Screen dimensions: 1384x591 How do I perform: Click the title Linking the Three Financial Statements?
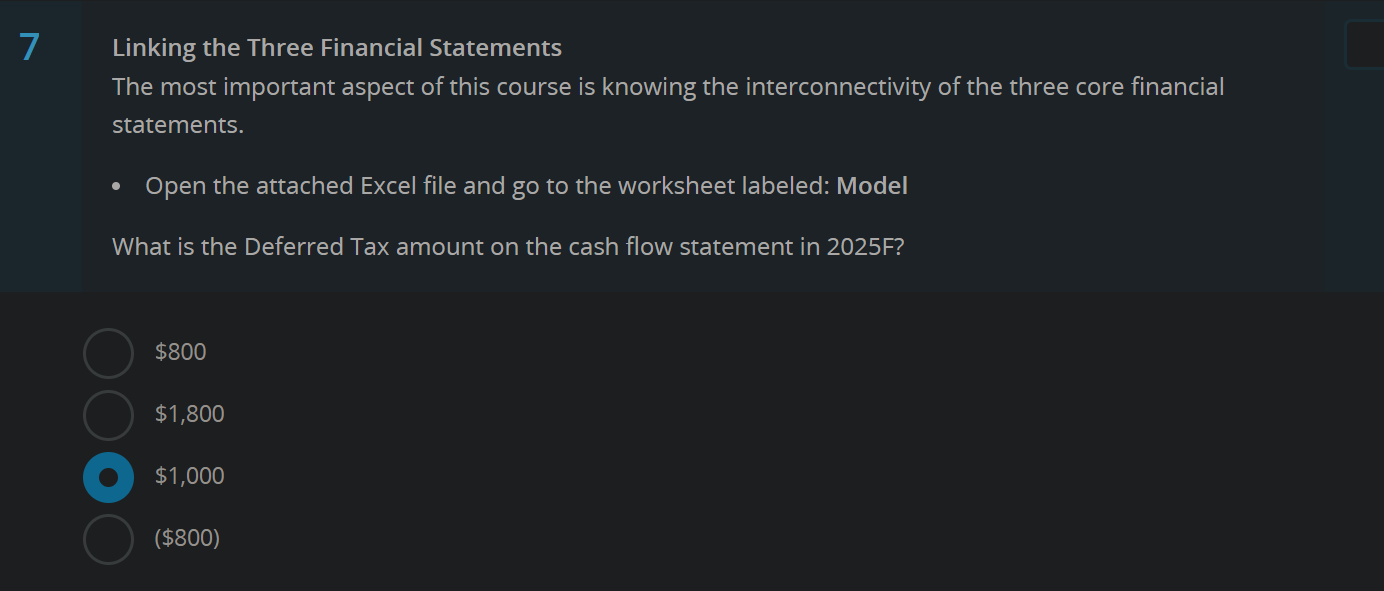337,47
